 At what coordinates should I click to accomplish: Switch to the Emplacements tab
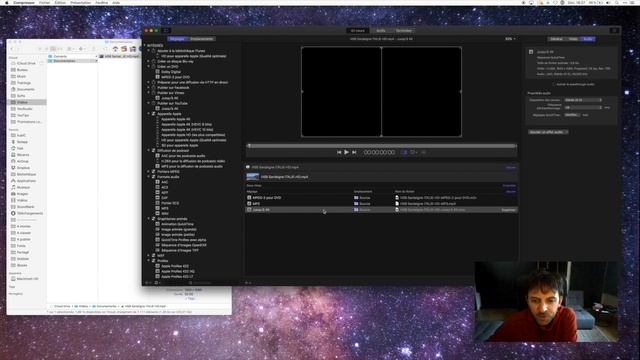tap(202, 39)
